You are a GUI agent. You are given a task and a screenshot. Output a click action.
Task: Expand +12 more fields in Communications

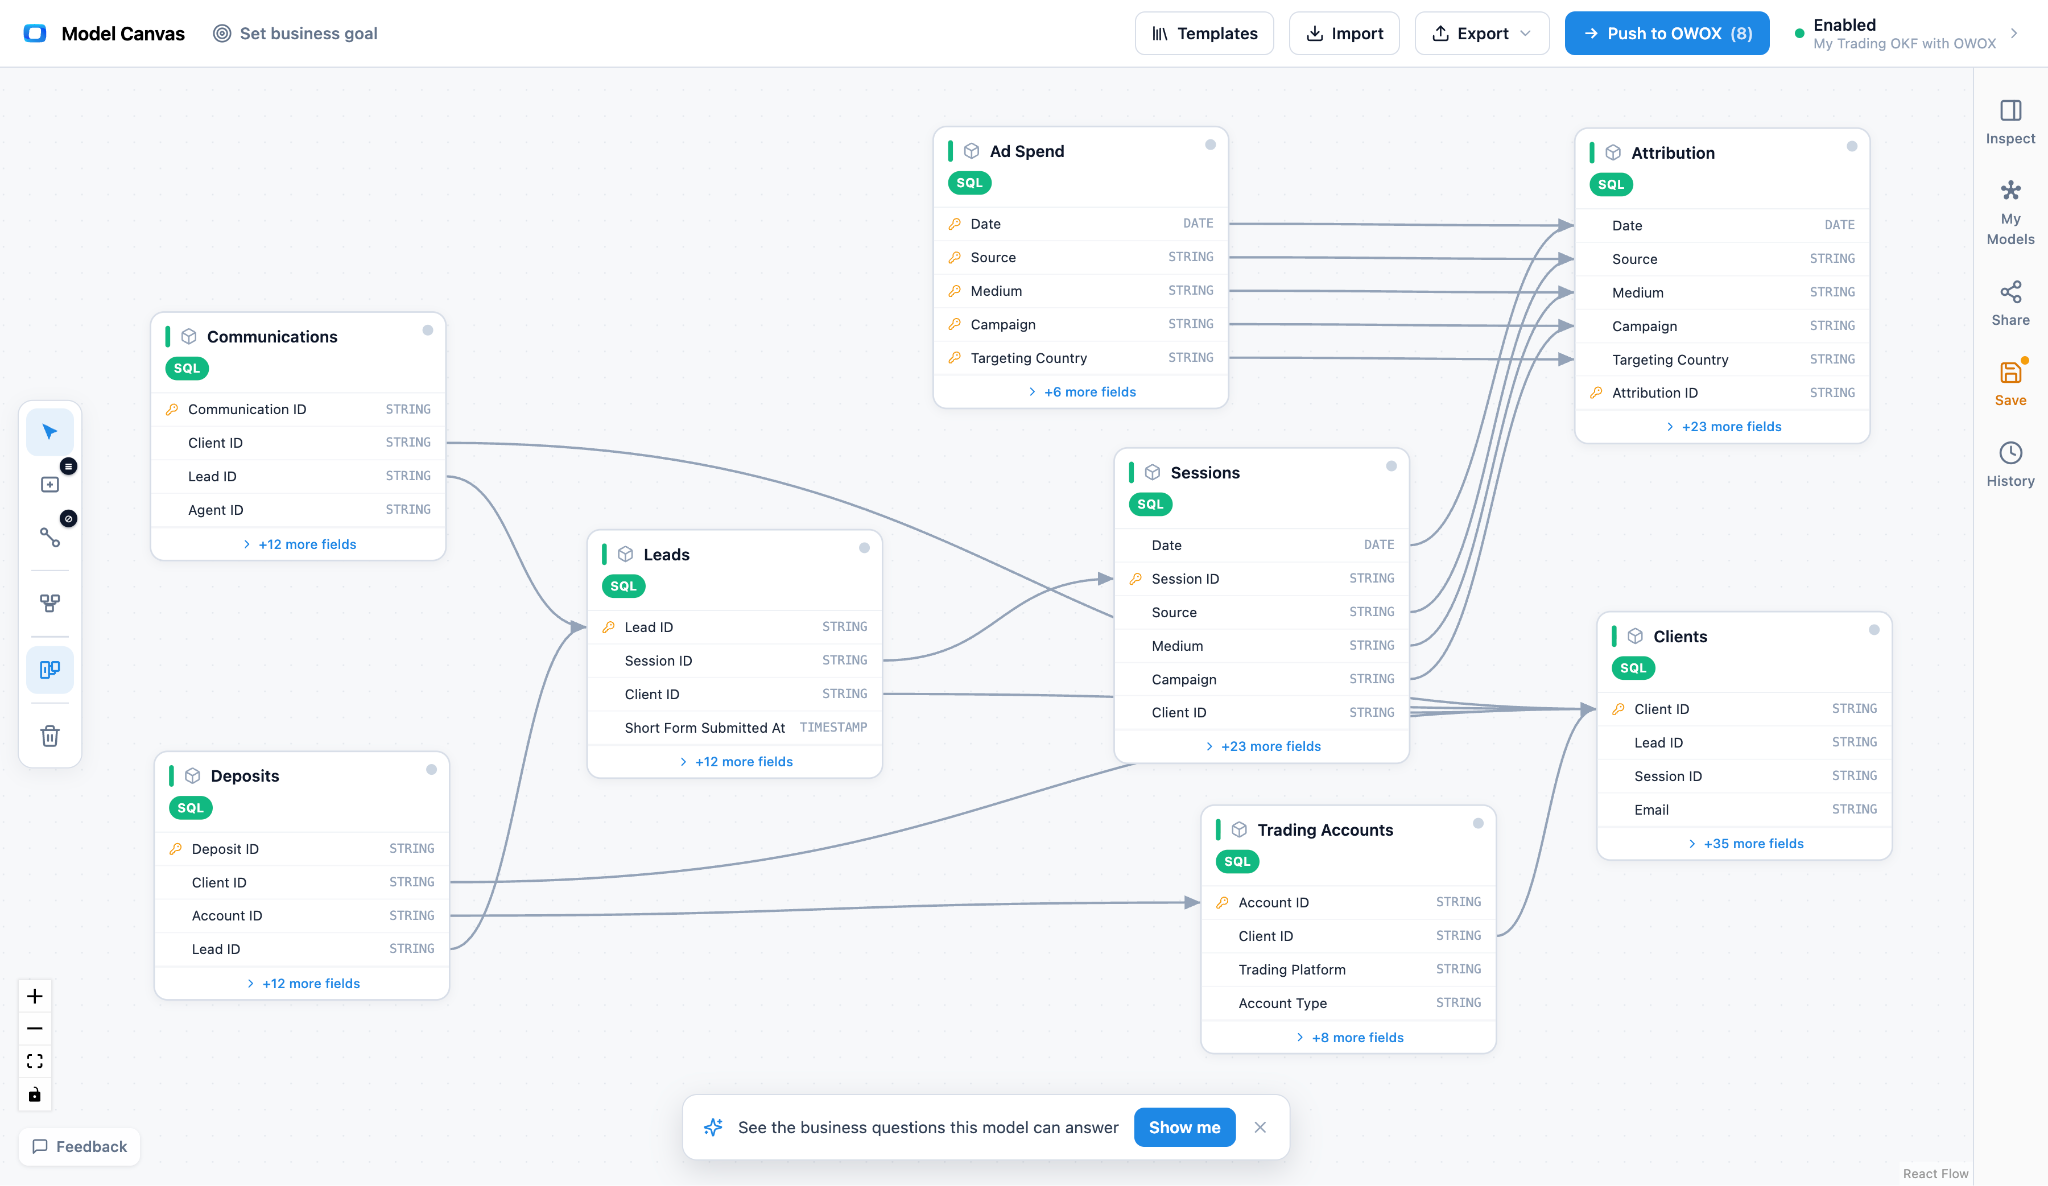pos(298,544)
